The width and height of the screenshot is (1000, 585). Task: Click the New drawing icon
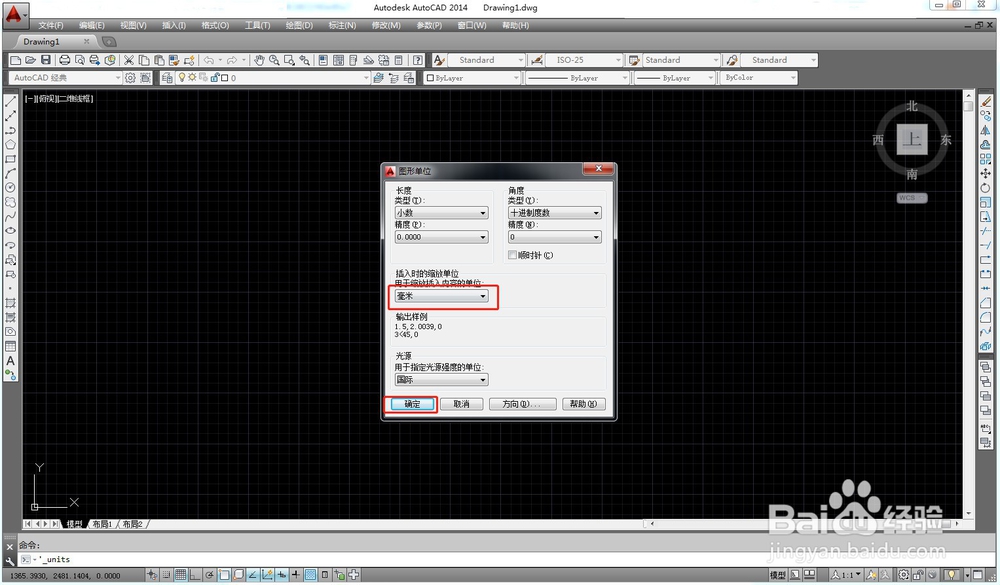point(15,60)
